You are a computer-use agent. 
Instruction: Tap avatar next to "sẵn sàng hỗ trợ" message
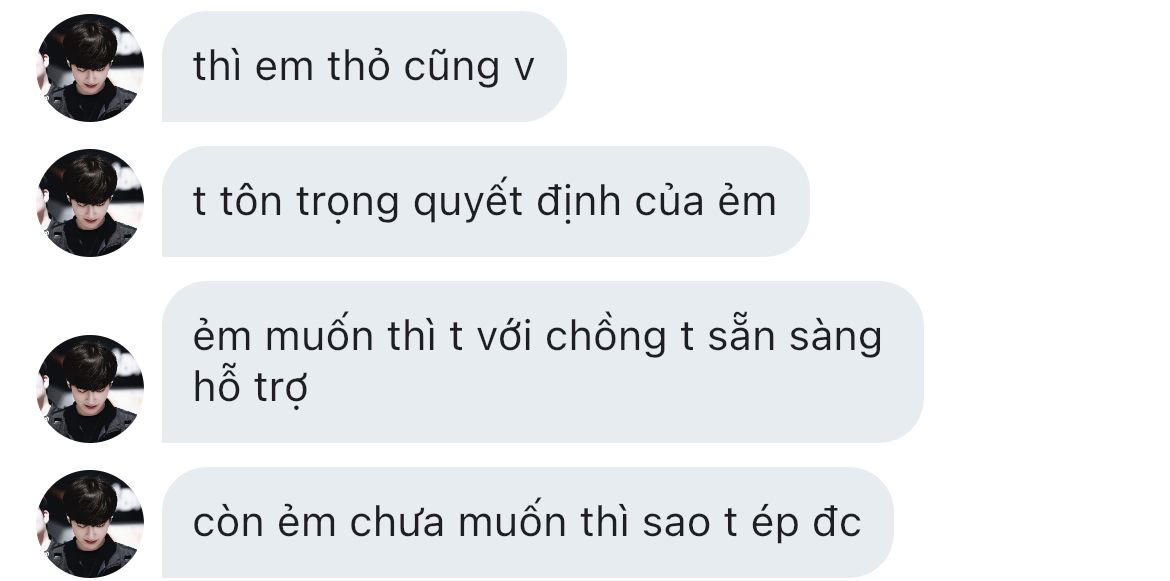[90, 389]
